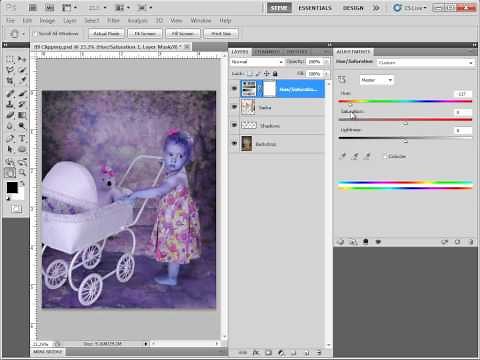This screenshot has width=480, height=360.
Task: Select the Lasso tool
Action: (x=10, y=70)
